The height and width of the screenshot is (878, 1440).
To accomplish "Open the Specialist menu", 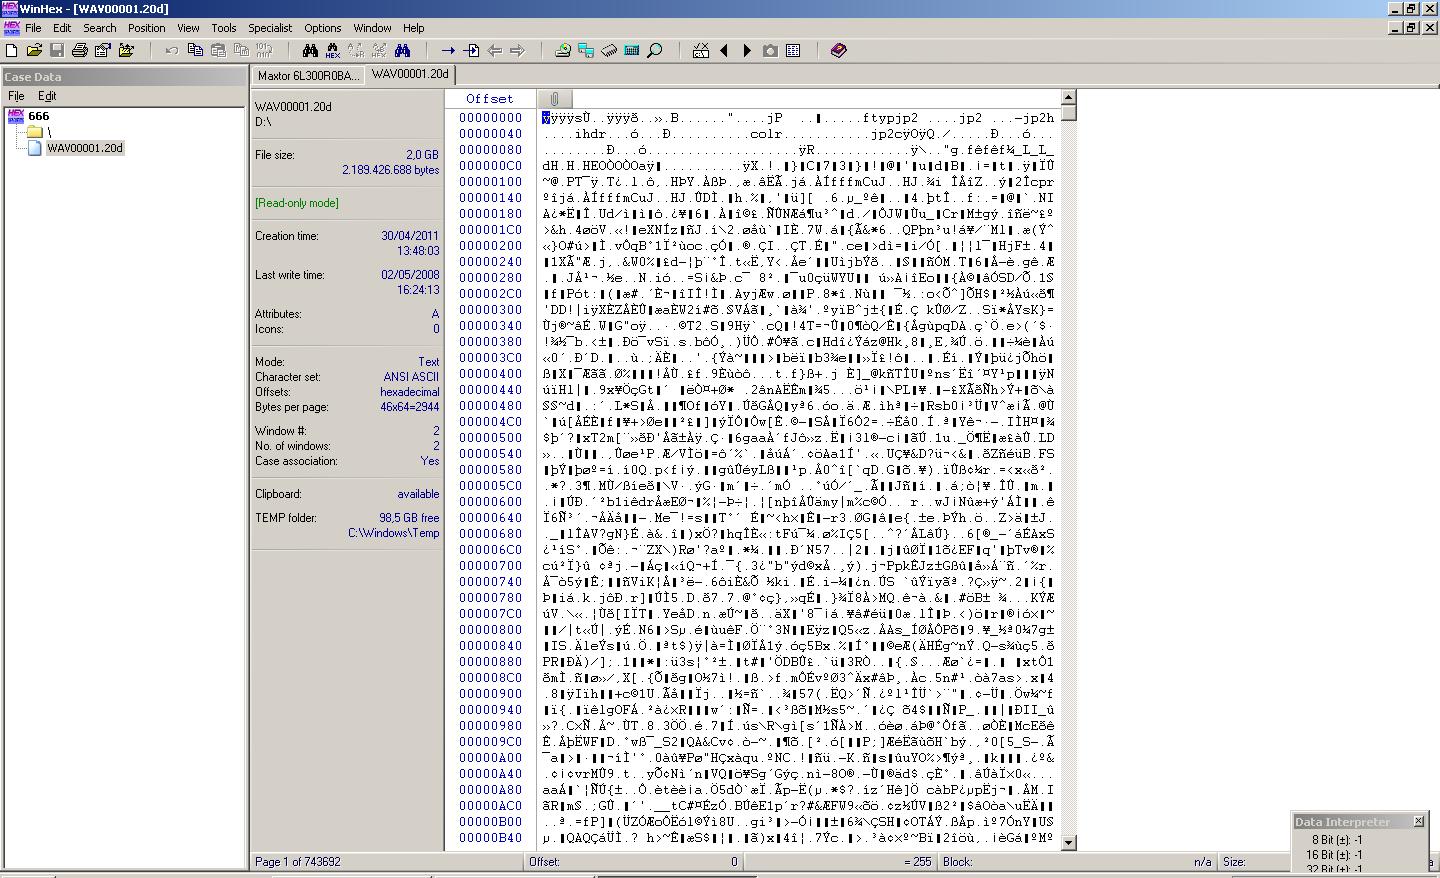I will click(x=270, y=28).
